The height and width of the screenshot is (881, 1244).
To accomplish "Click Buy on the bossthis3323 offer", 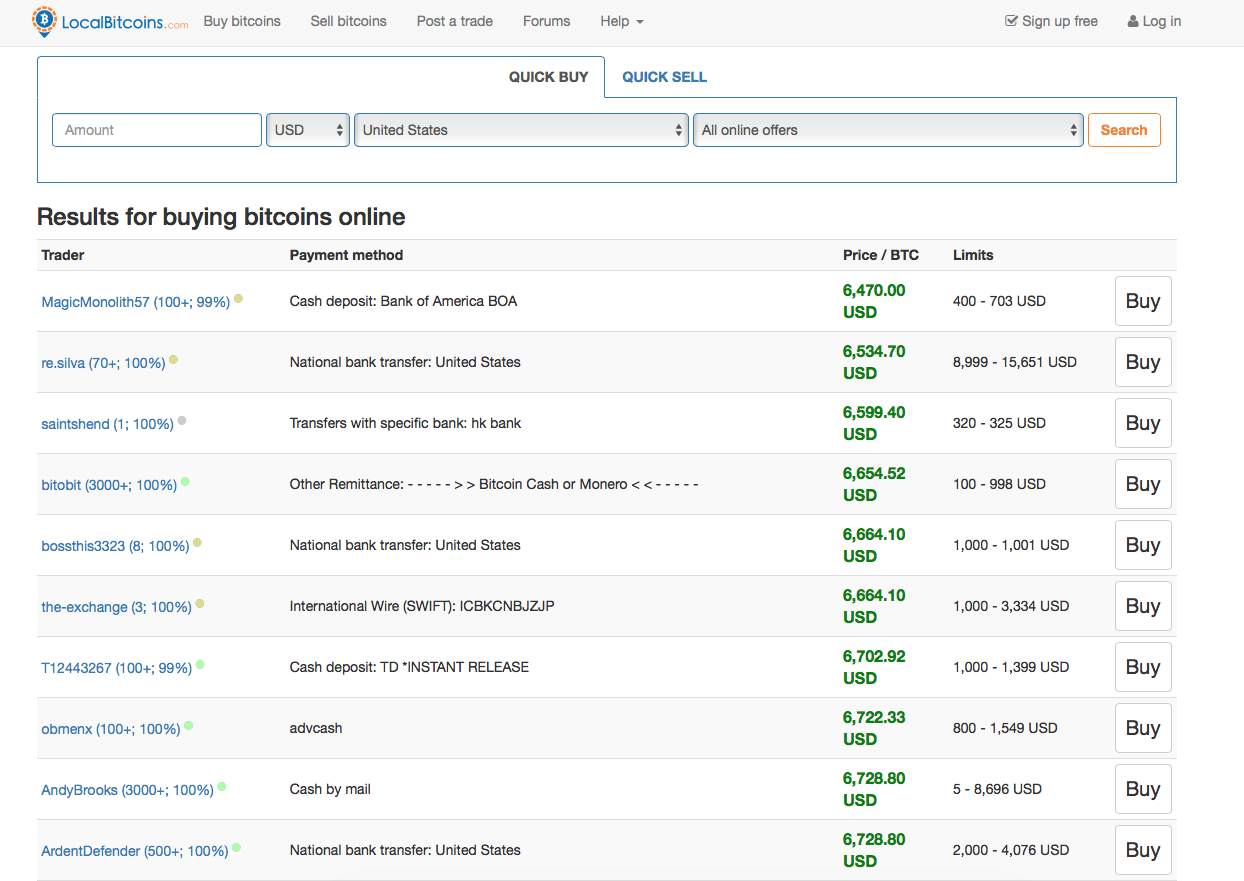I will (x=1143, y=545).
